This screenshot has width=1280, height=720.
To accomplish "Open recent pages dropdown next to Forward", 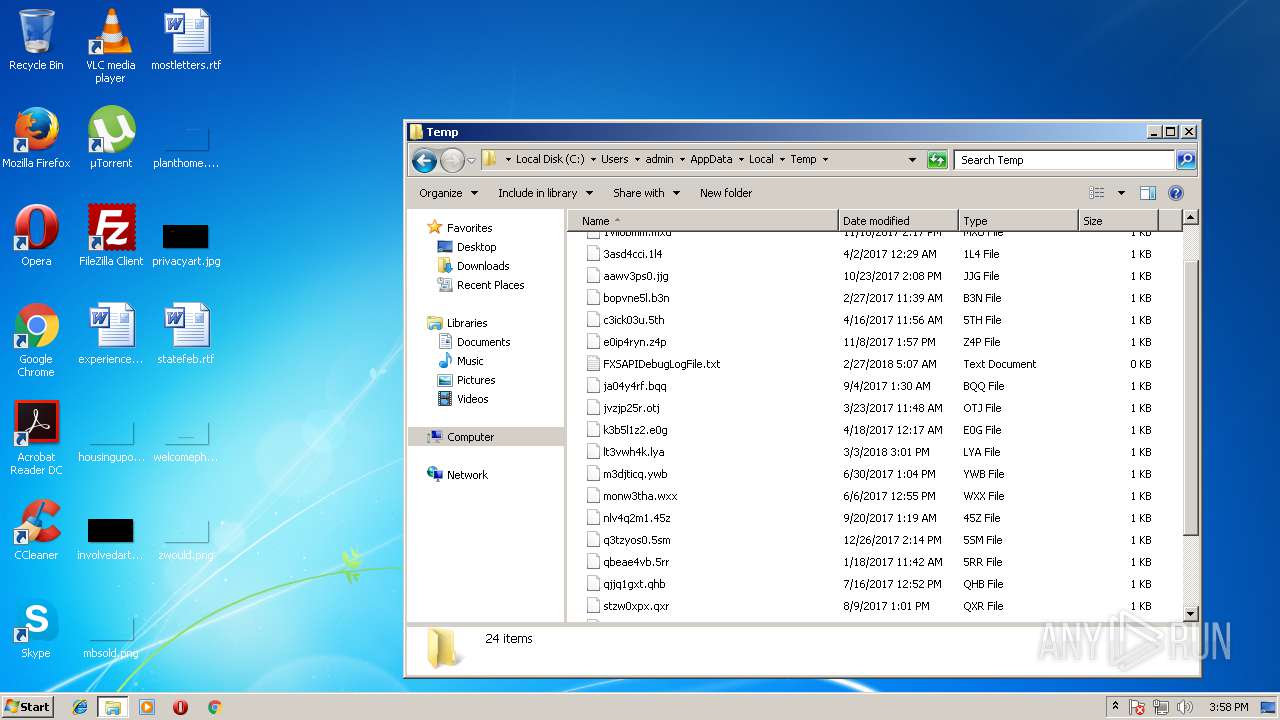I will click(x=471, y=160).
